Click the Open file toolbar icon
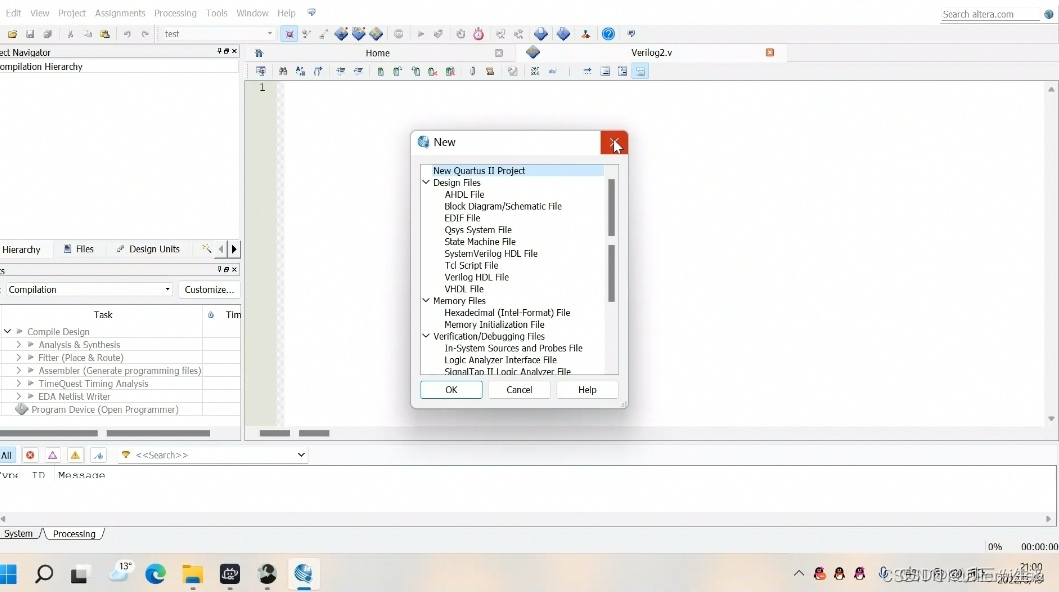Viewport: 1059px width, 592px height. [x=12, y=34]
